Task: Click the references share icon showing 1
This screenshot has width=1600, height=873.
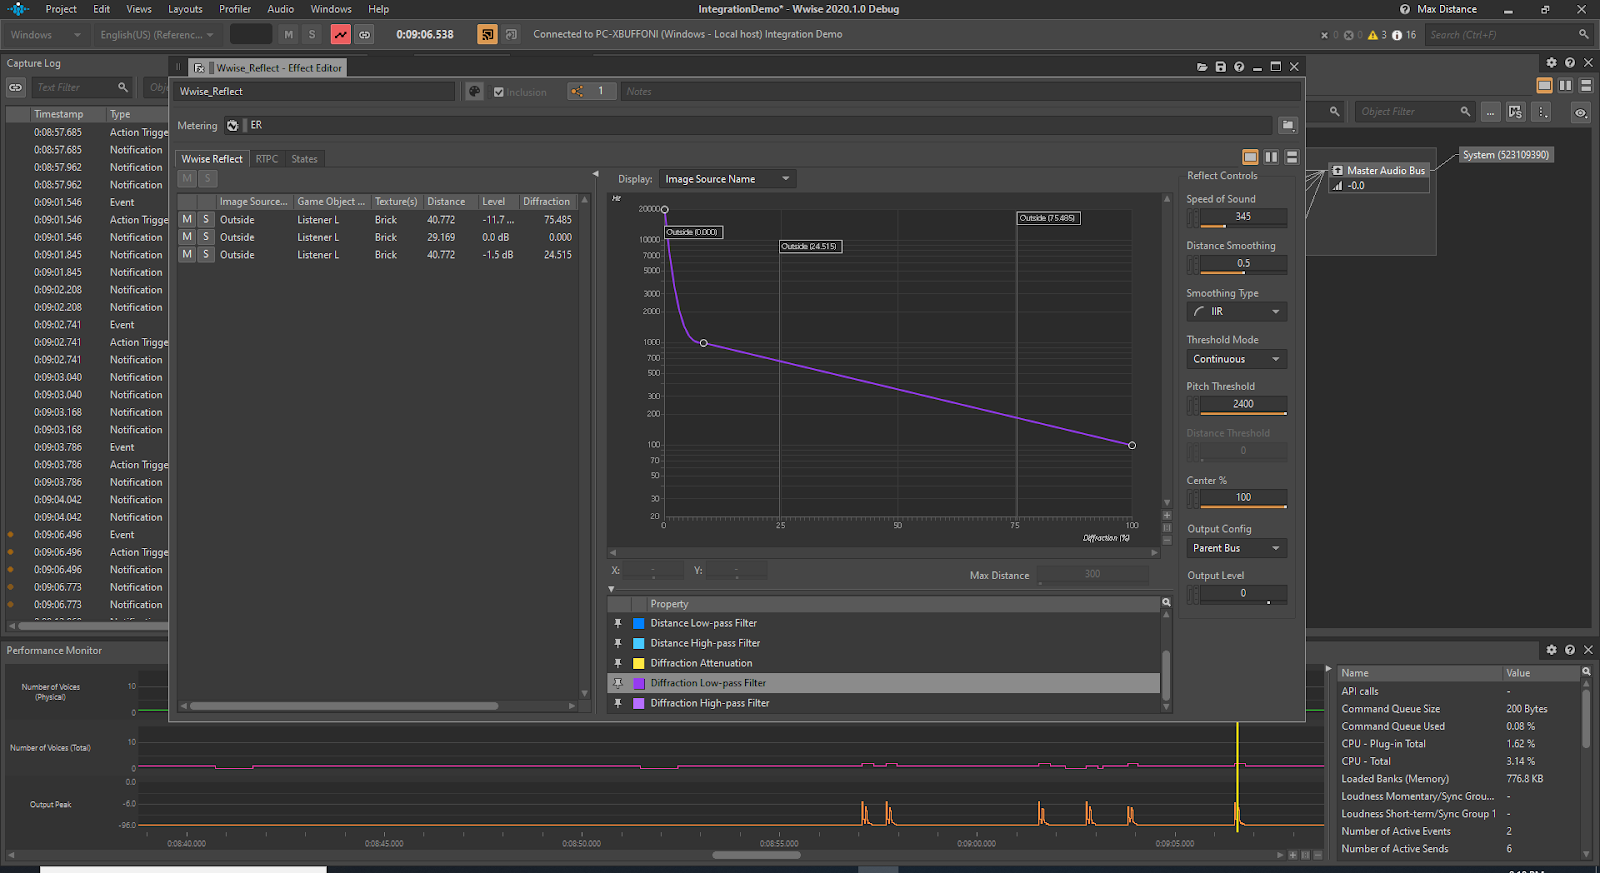Action: click(x=591, y=91)
